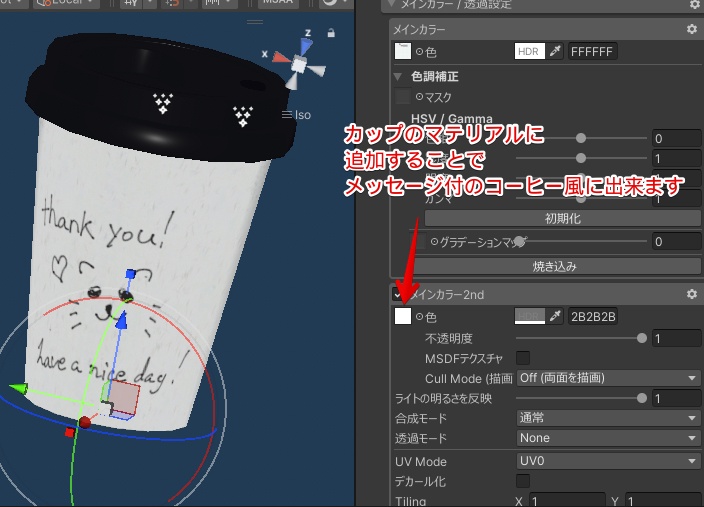Open the メインカラー section gear settings

pos(691,29)
